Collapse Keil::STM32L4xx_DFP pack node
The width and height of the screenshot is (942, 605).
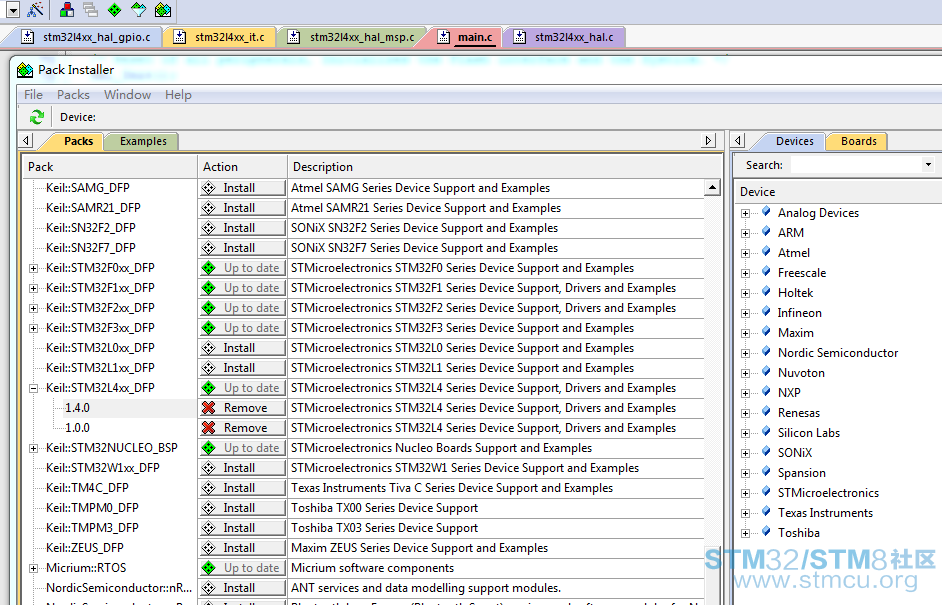(34, 388)
